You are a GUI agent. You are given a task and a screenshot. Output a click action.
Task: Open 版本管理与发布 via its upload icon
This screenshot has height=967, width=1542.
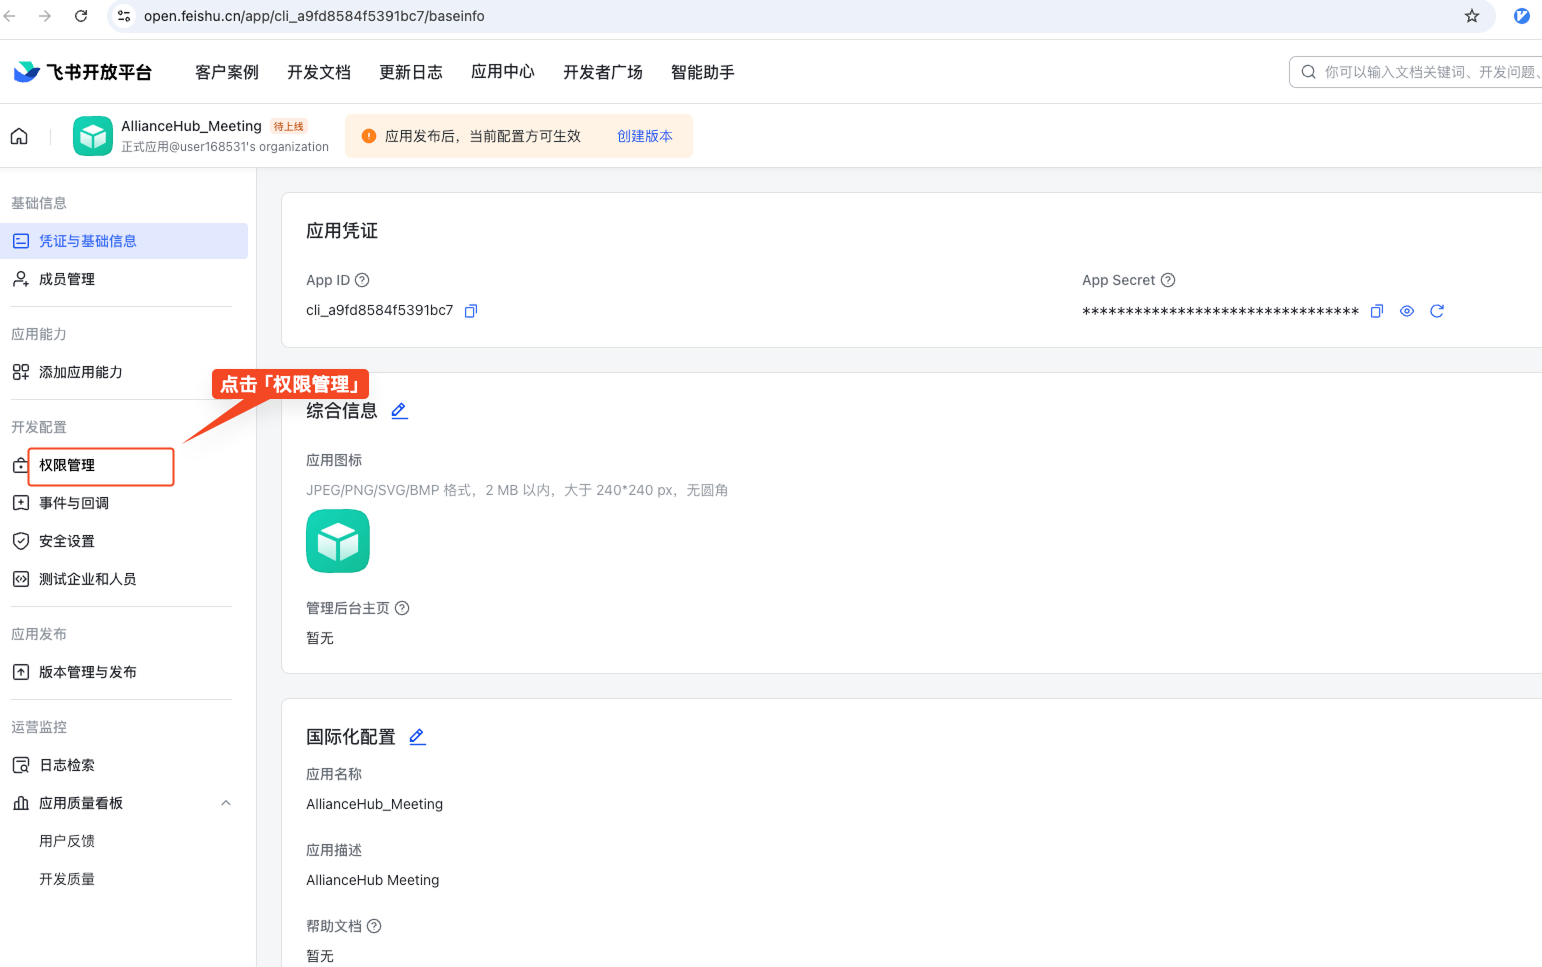click(21, 671)
